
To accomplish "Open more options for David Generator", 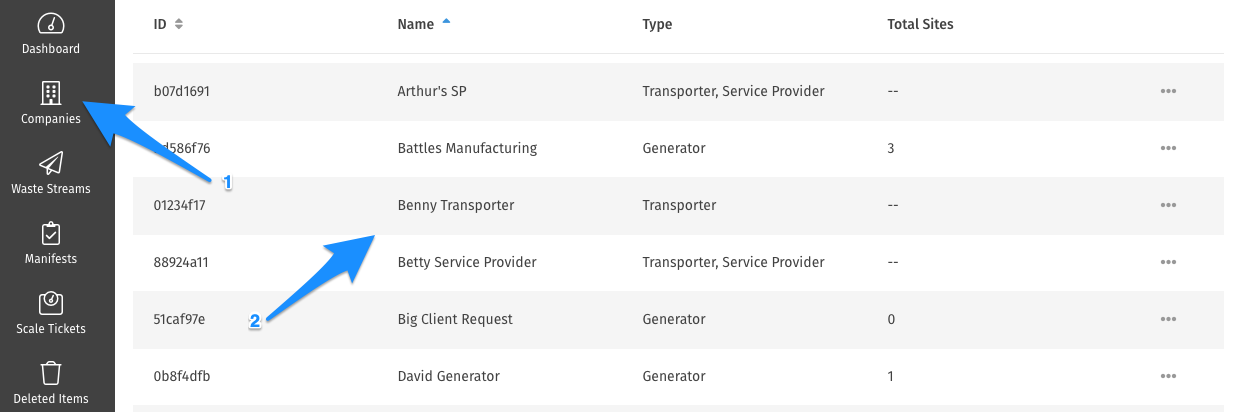I will click(x=1168, y=376).
